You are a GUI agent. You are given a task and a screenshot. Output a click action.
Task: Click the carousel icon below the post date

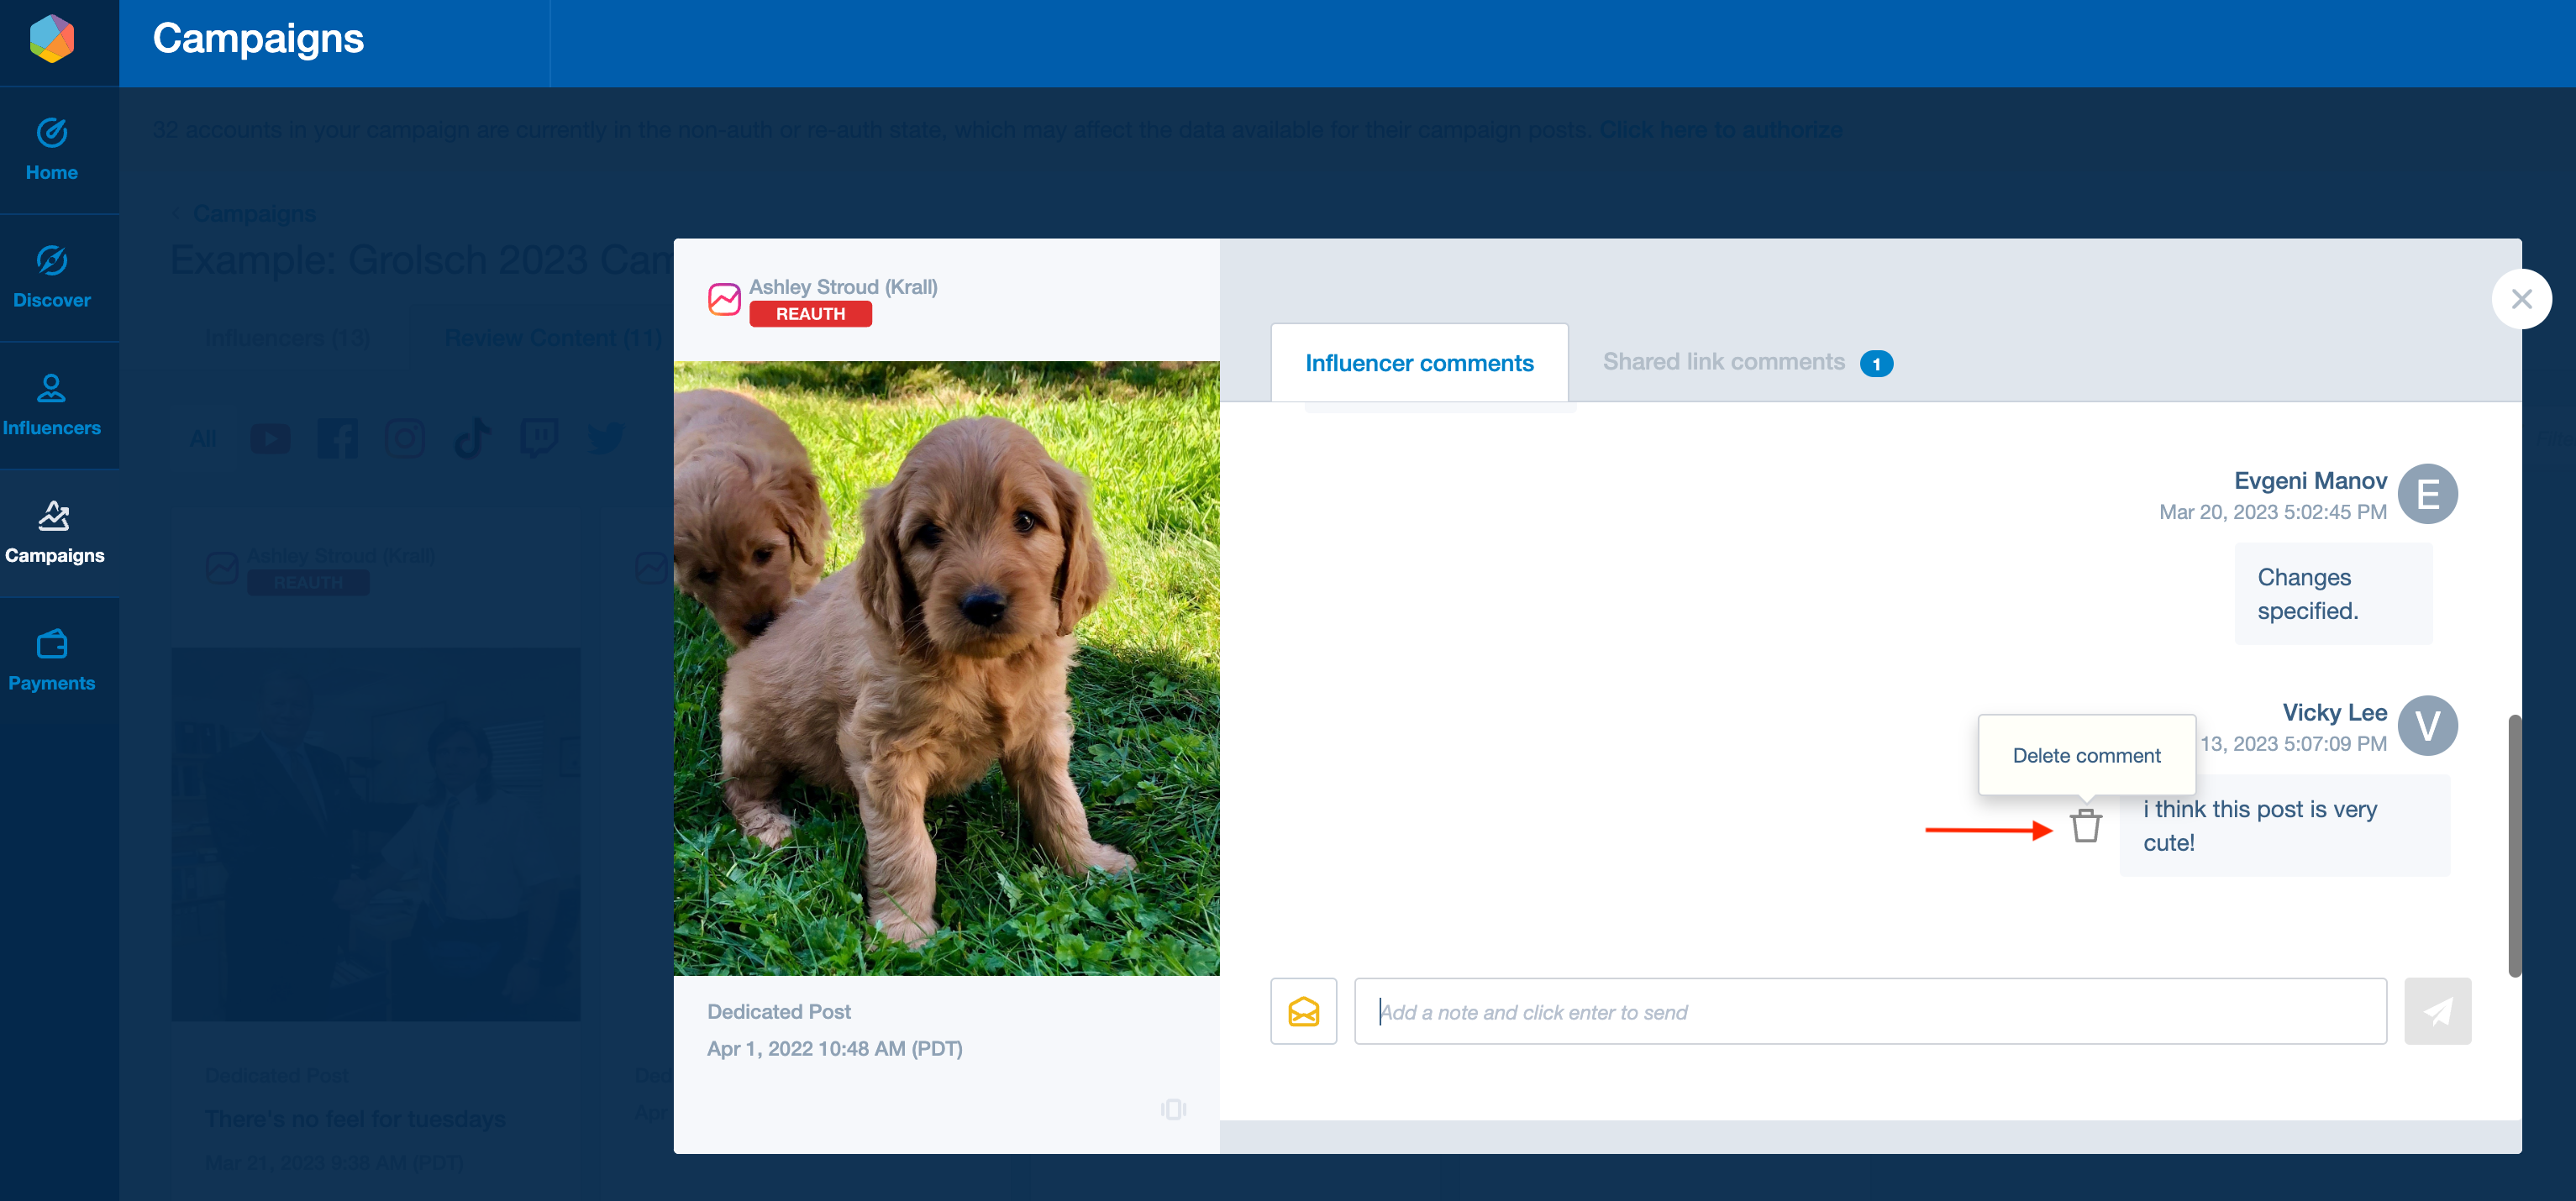click(1173, 1109)
